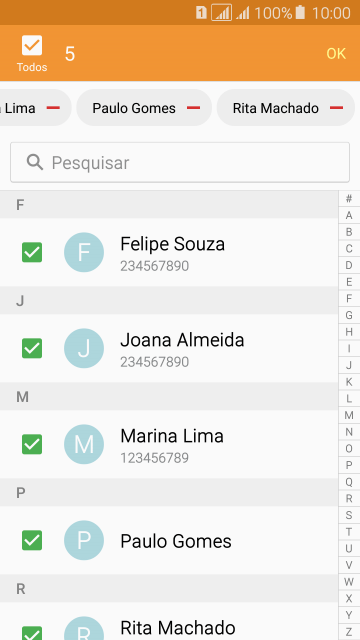Tap Joana Almeida's J avatar circle
The image size is (360, 640).
click(x=84, y=348)
